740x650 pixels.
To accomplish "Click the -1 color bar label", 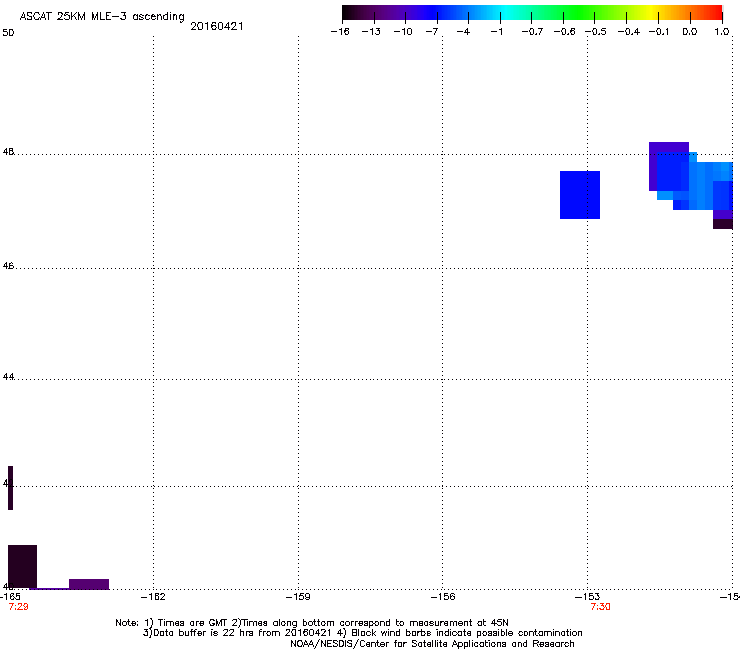I will (496, 32).
